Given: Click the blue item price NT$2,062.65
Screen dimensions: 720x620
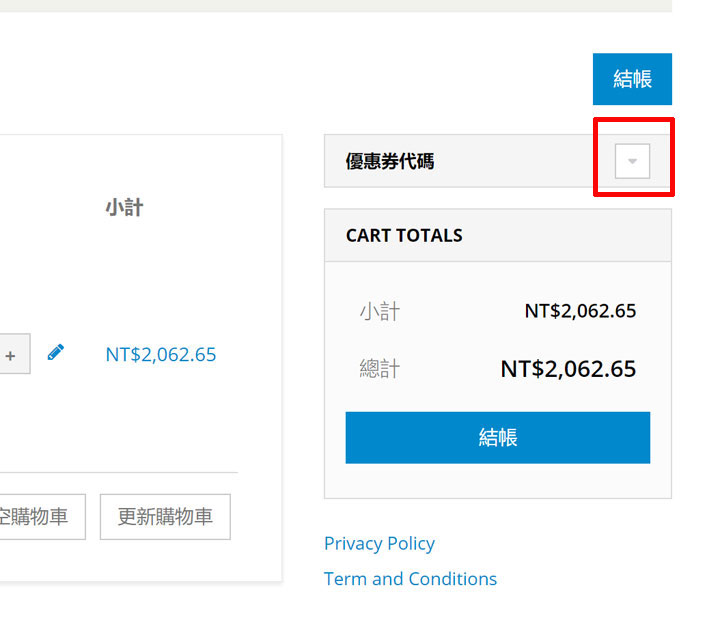Looking at the screenshot, I should pyautogui.click(x=160, y=355).
